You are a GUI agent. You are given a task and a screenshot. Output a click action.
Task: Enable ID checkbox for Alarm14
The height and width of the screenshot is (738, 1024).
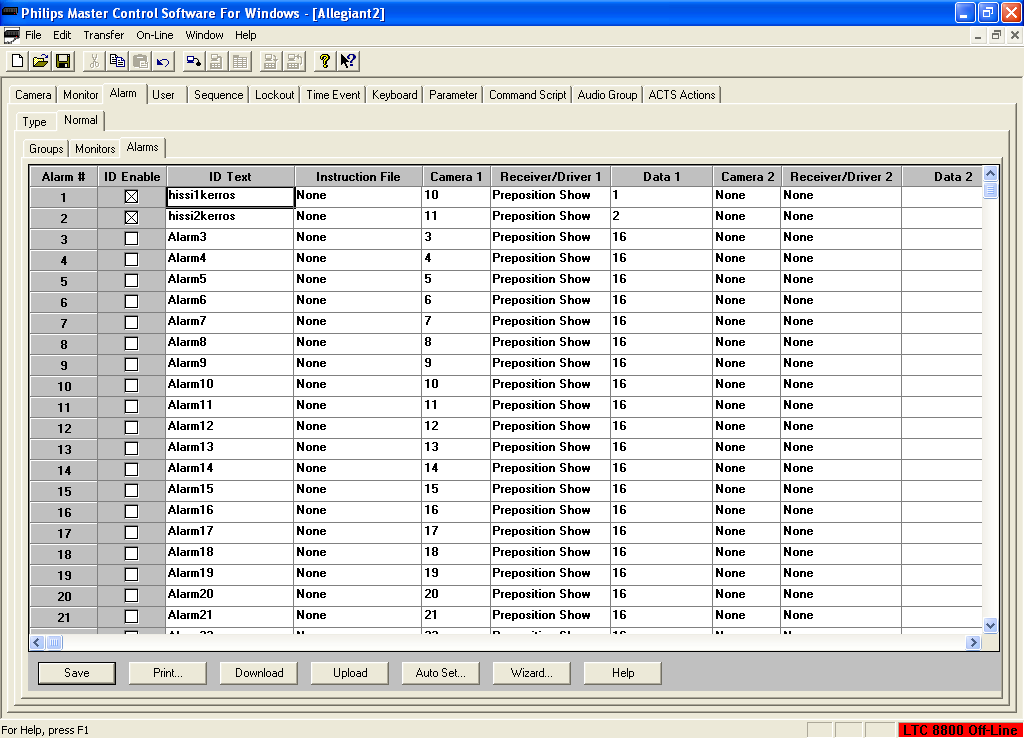[131, 470]
